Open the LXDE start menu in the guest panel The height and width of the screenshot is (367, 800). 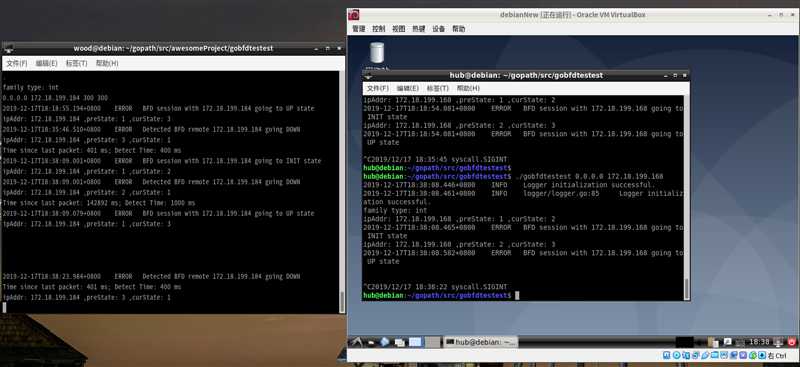click(x=357, y=342)
